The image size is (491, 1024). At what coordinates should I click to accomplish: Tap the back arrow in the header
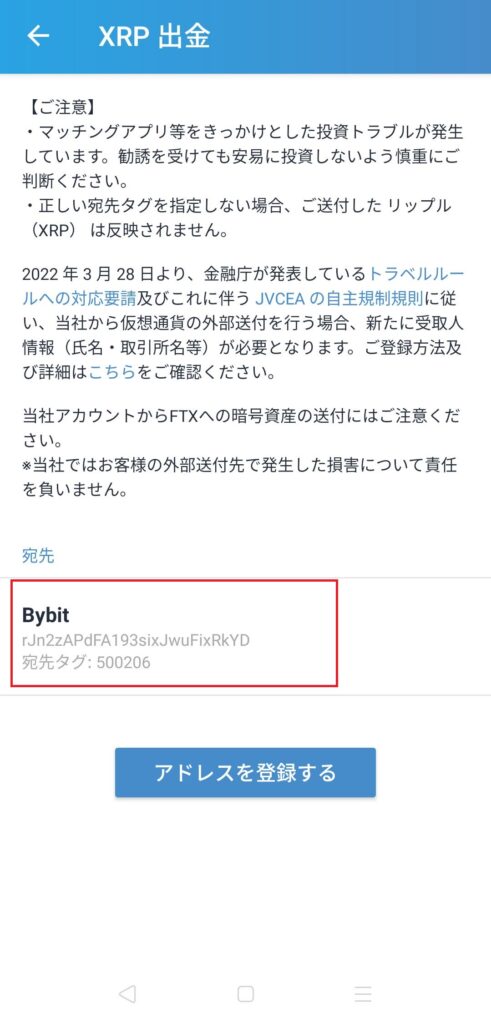(x=38, y=36)
